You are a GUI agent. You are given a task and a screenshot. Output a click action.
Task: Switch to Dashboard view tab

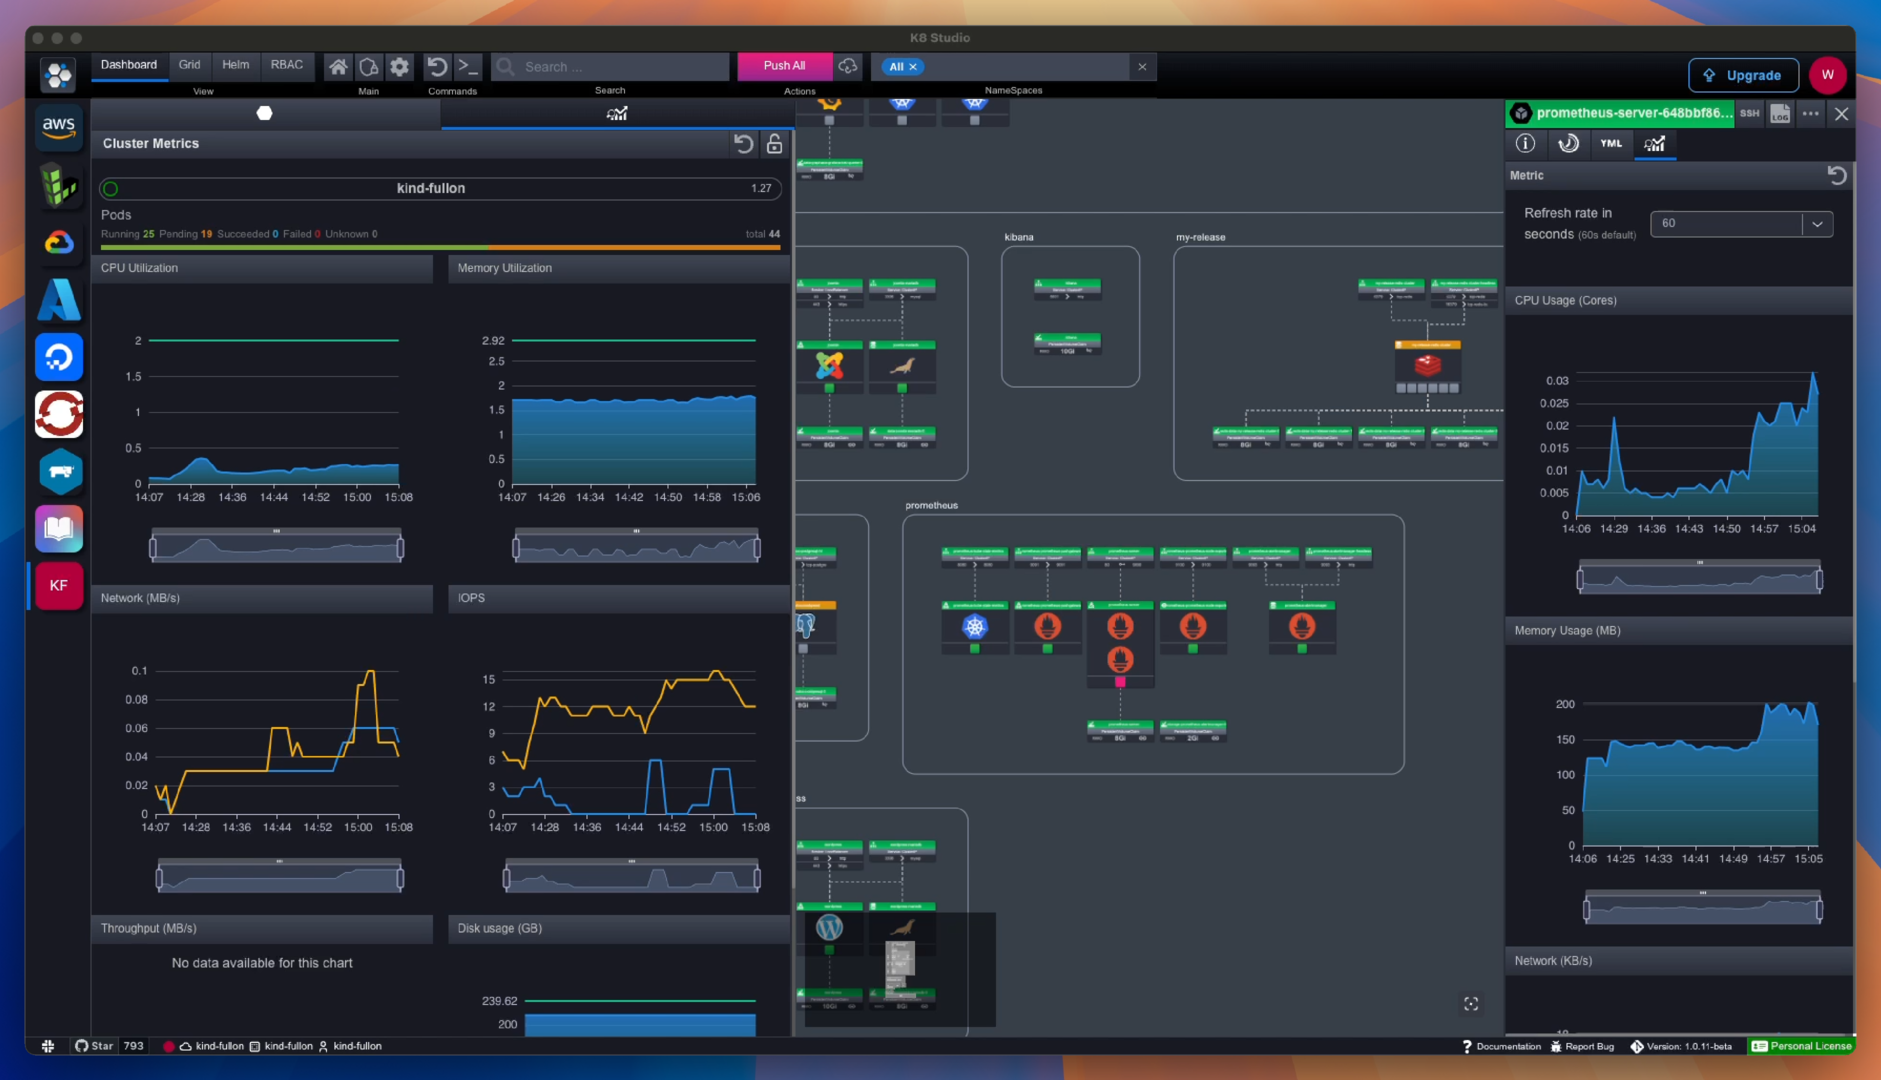129,65
